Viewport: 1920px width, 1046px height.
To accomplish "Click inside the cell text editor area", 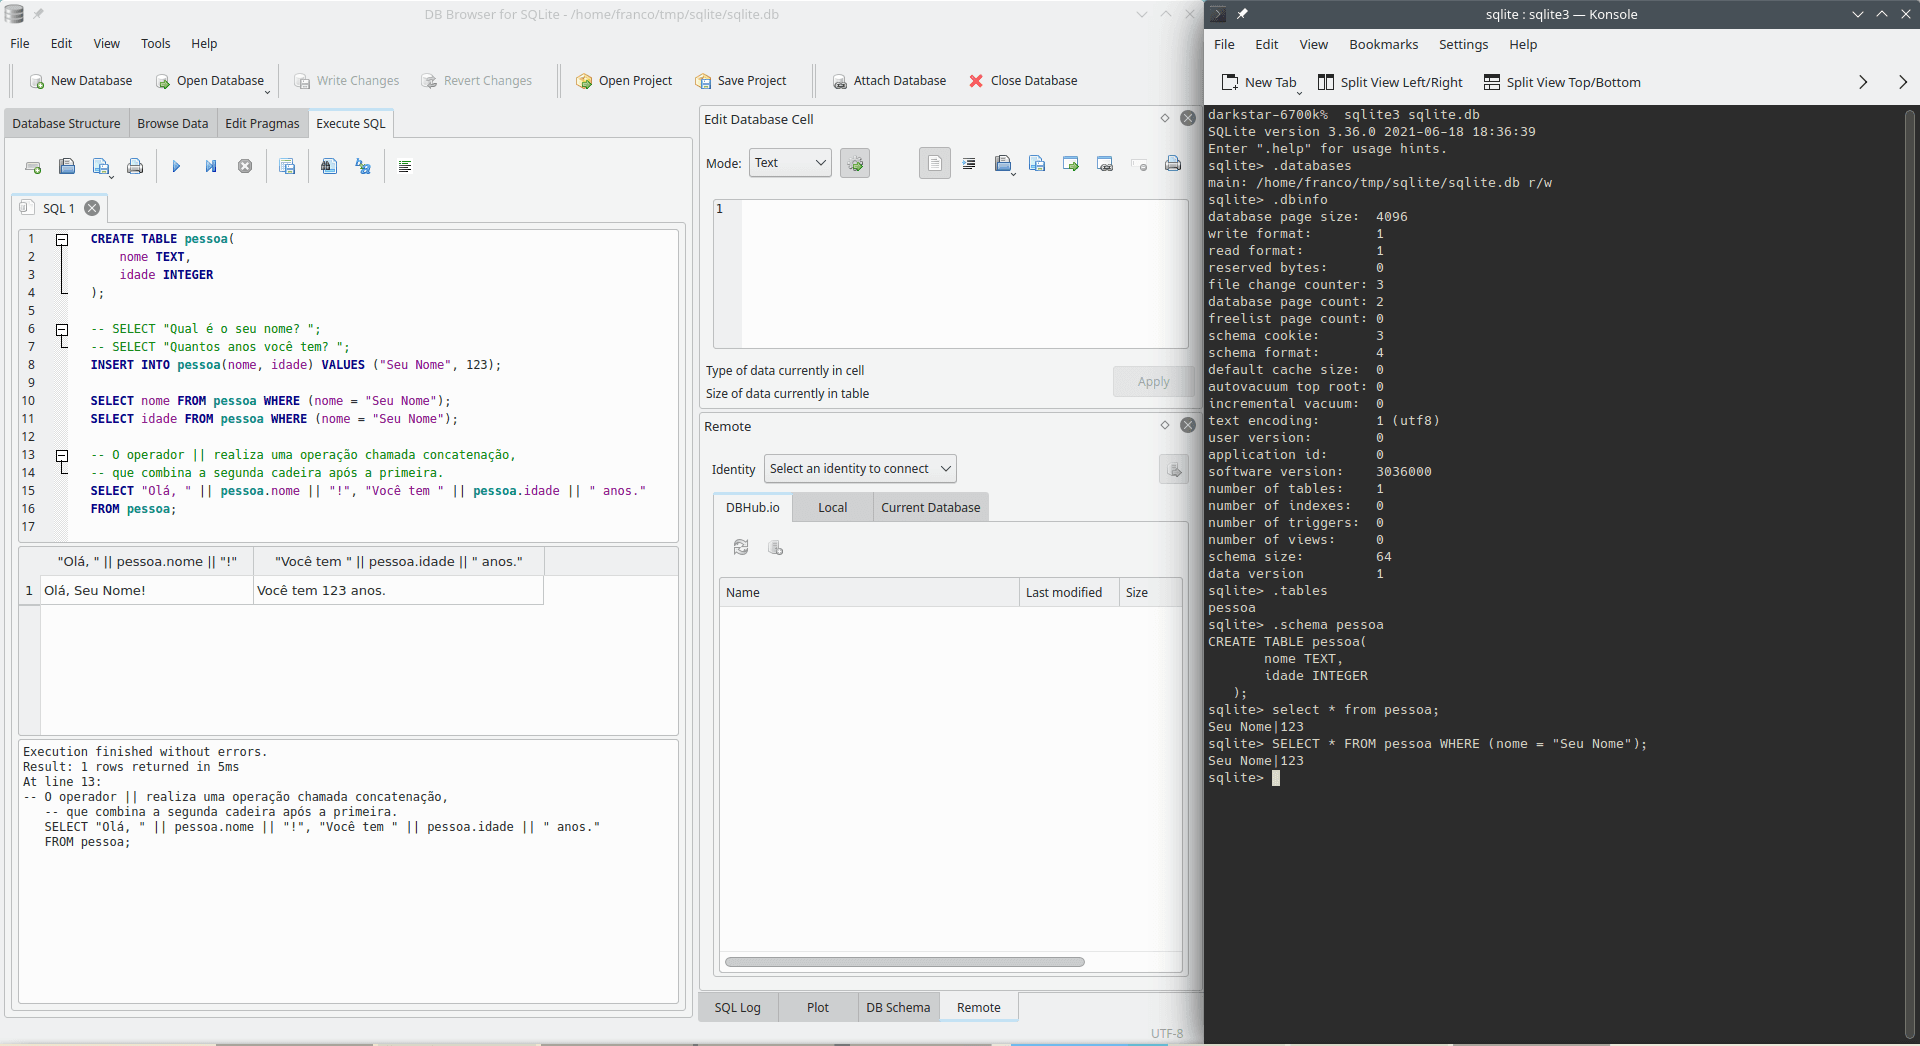I will pos(964,273).
